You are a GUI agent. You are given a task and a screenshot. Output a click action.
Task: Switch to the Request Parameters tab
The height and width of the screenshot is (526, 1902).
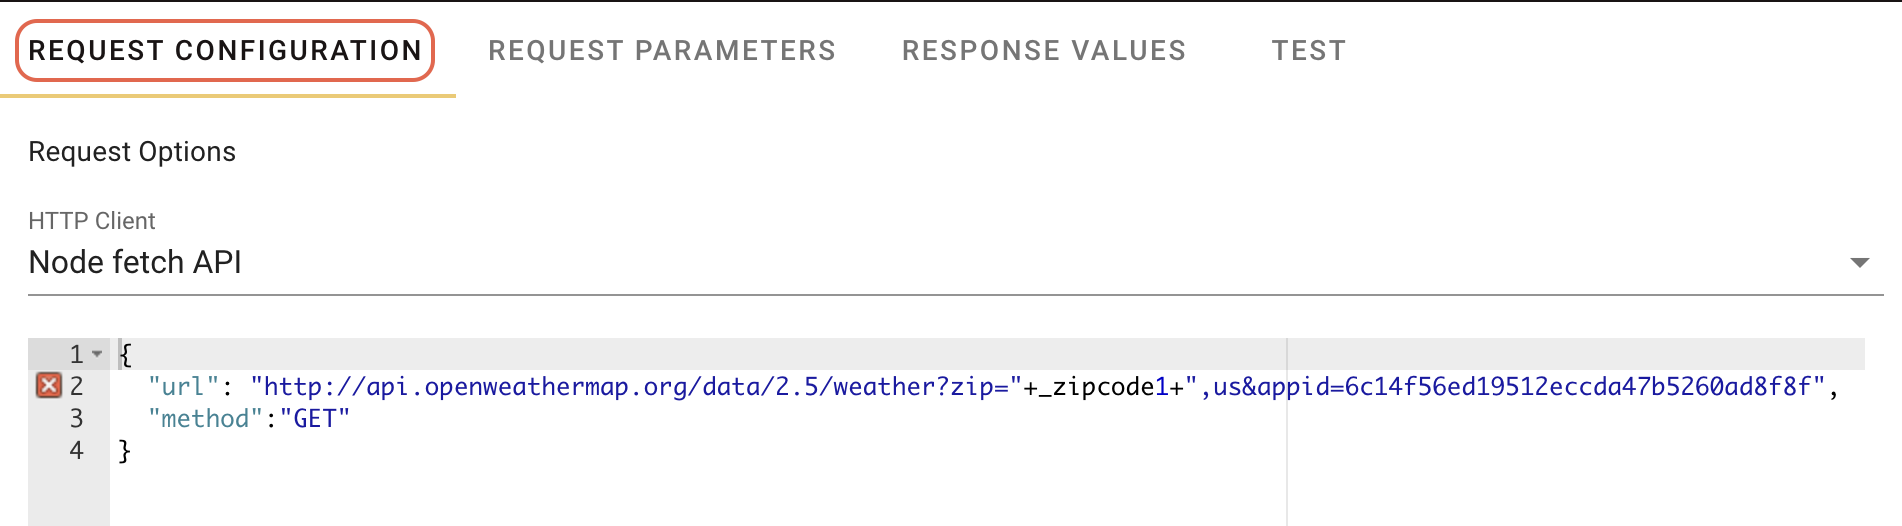661,50
